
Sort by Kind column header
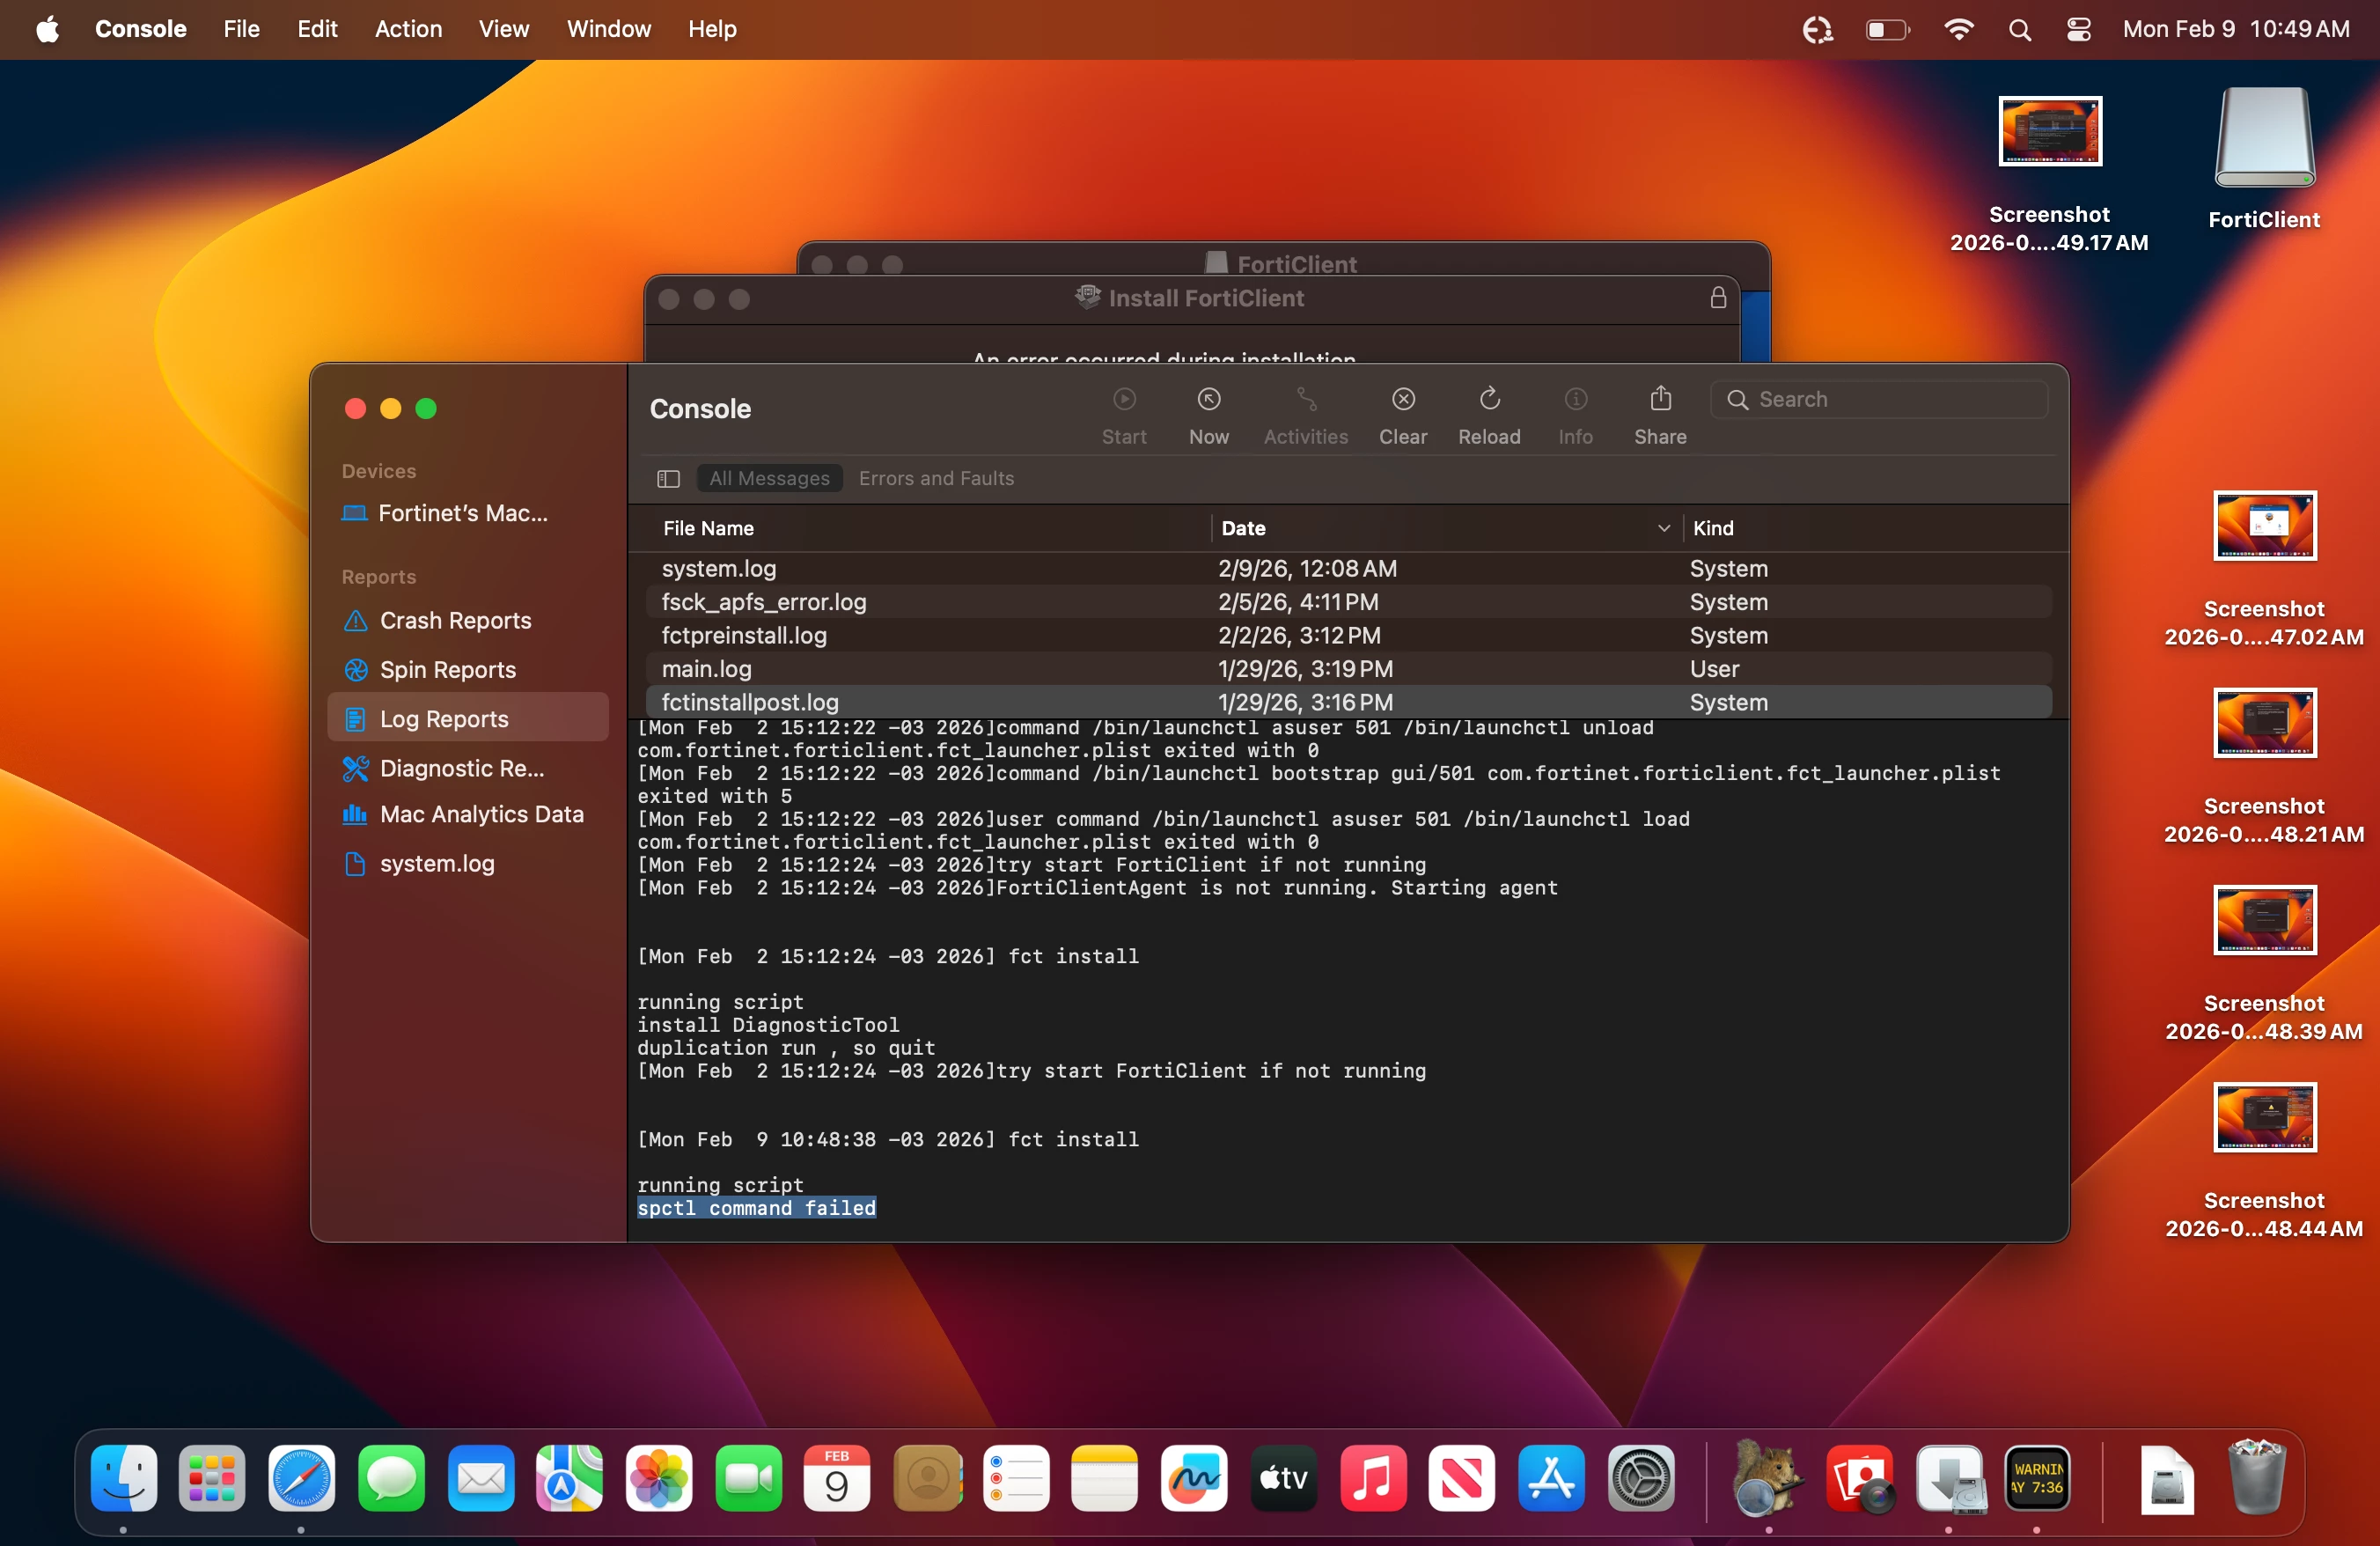pyautogui.click(x=1713, y=529)
